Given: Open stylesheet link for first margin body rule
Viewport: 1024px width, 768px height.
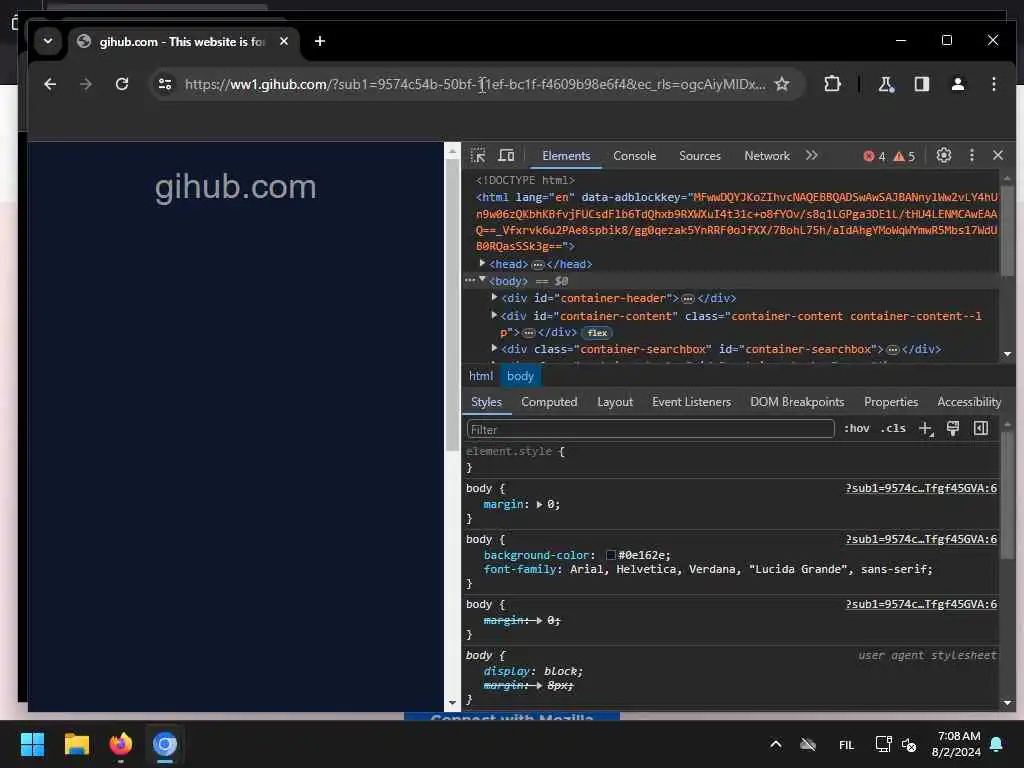Looking at the screenshot, I should (x=921, y=488).
